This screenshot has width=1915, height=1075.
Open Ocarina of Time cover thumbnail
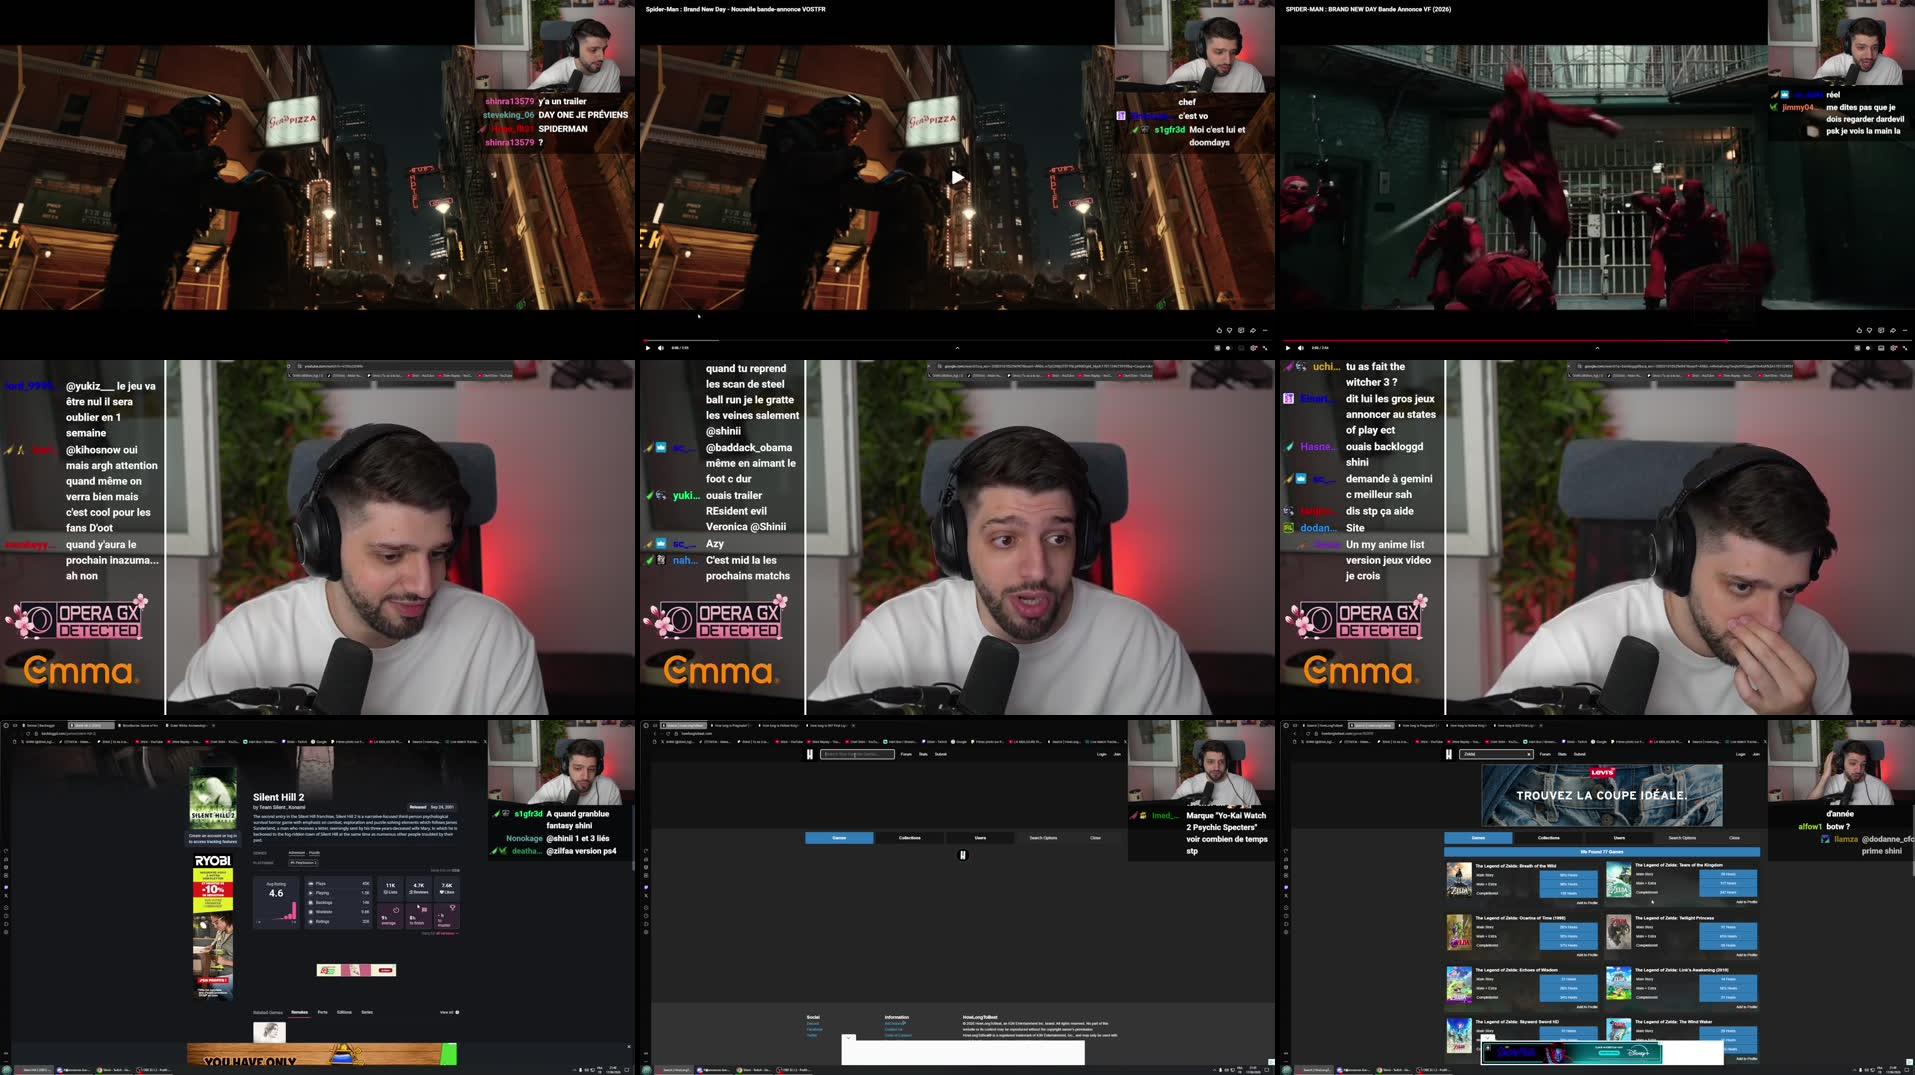tap(1459, 931)
